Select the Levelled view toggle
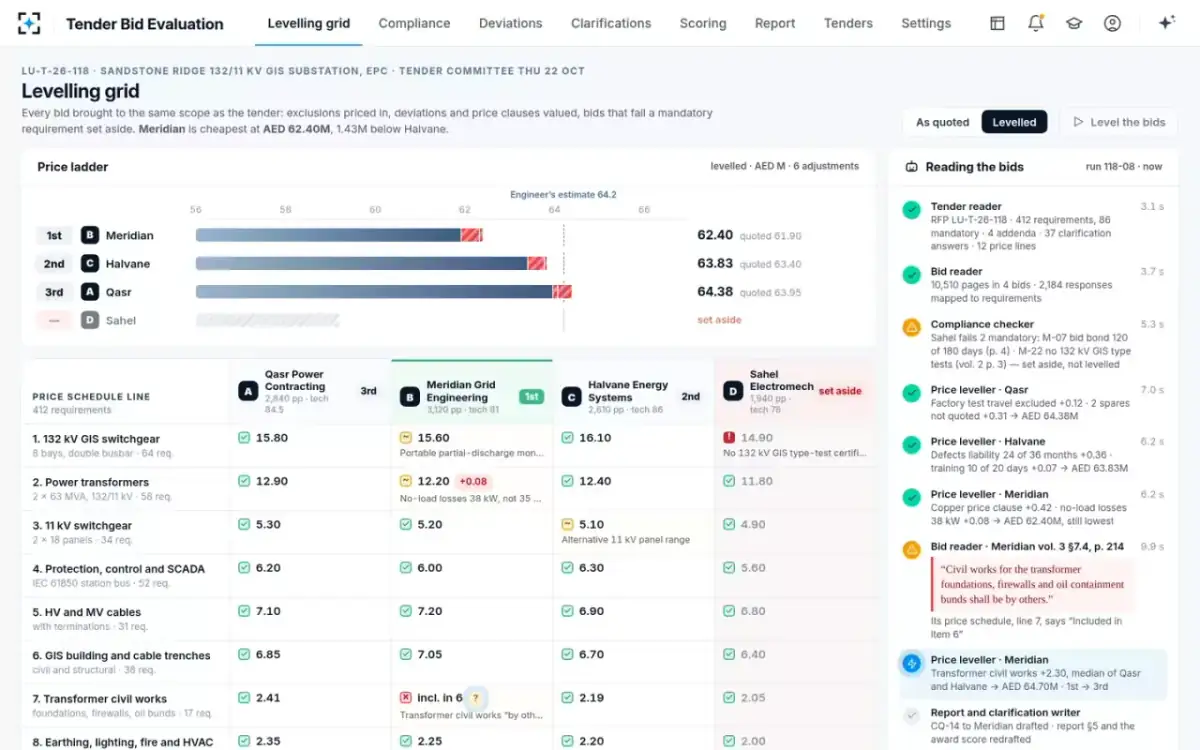This screenshot has width=1200, height=750. pyautogui.click(x=1014, y=122)
